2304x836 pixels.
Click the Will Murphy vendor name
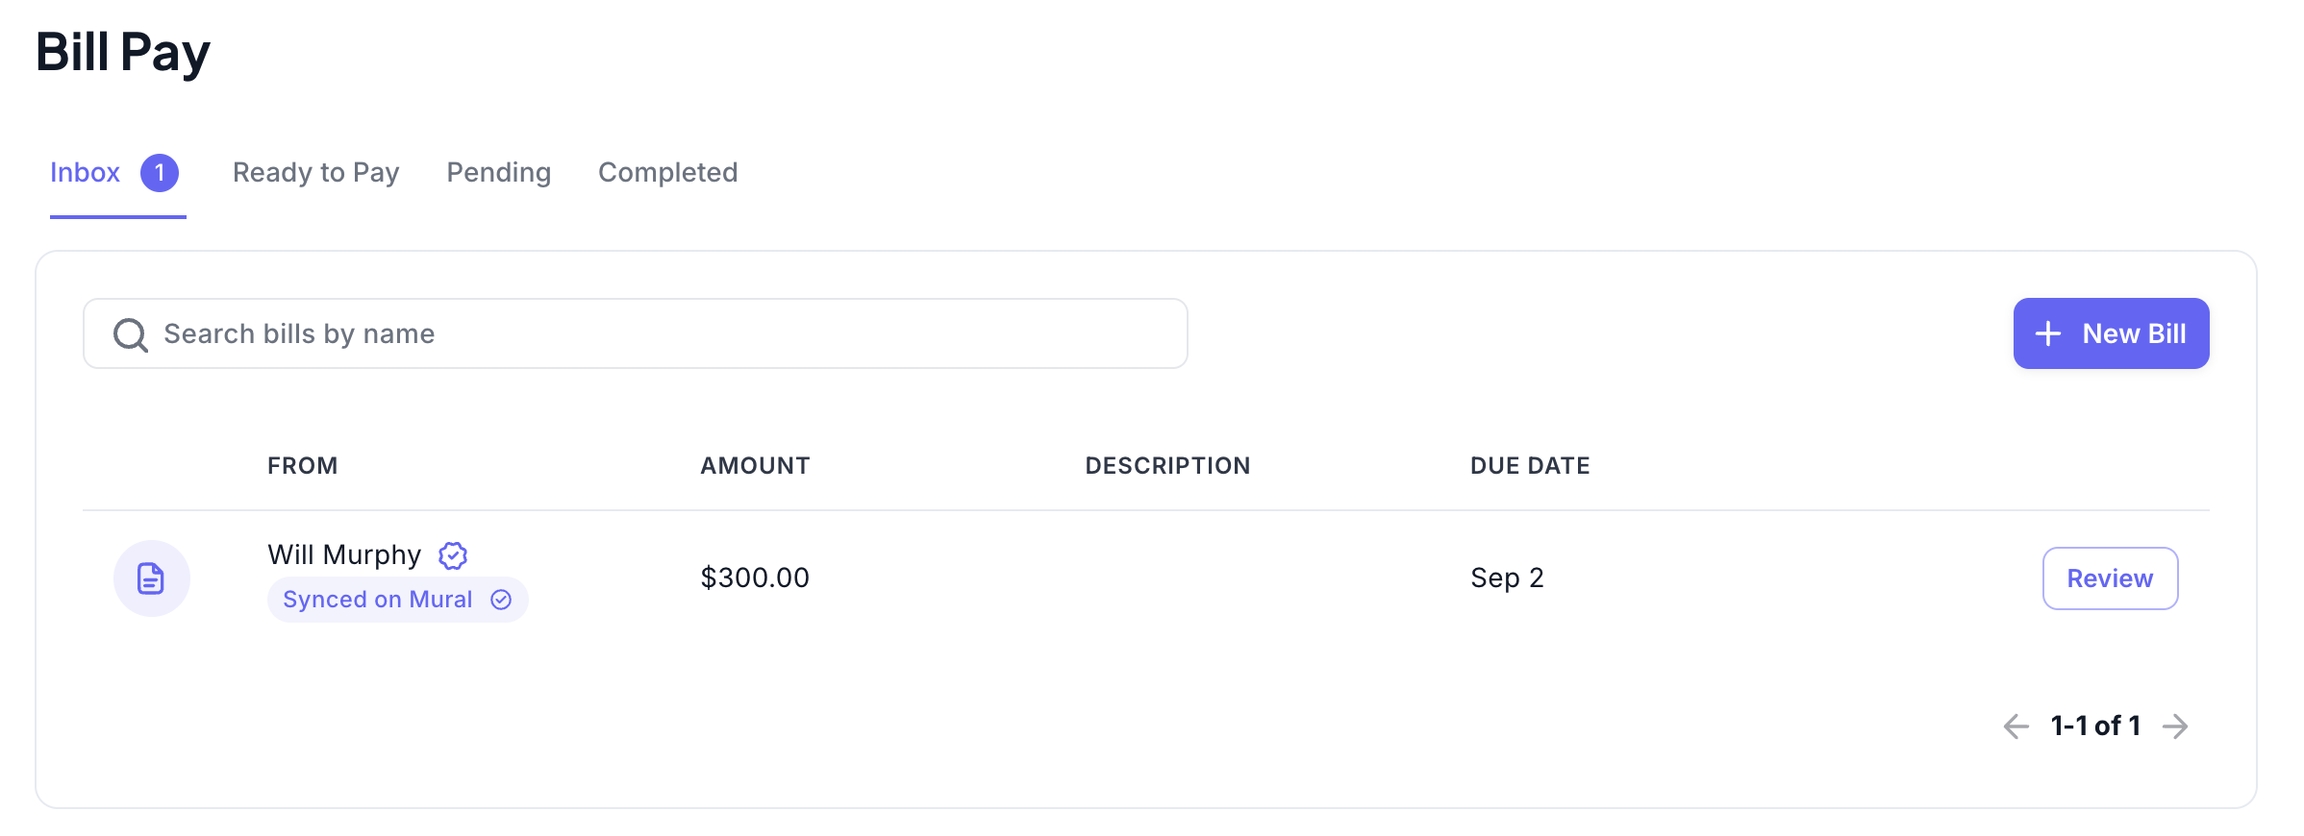tap(344, 555)
